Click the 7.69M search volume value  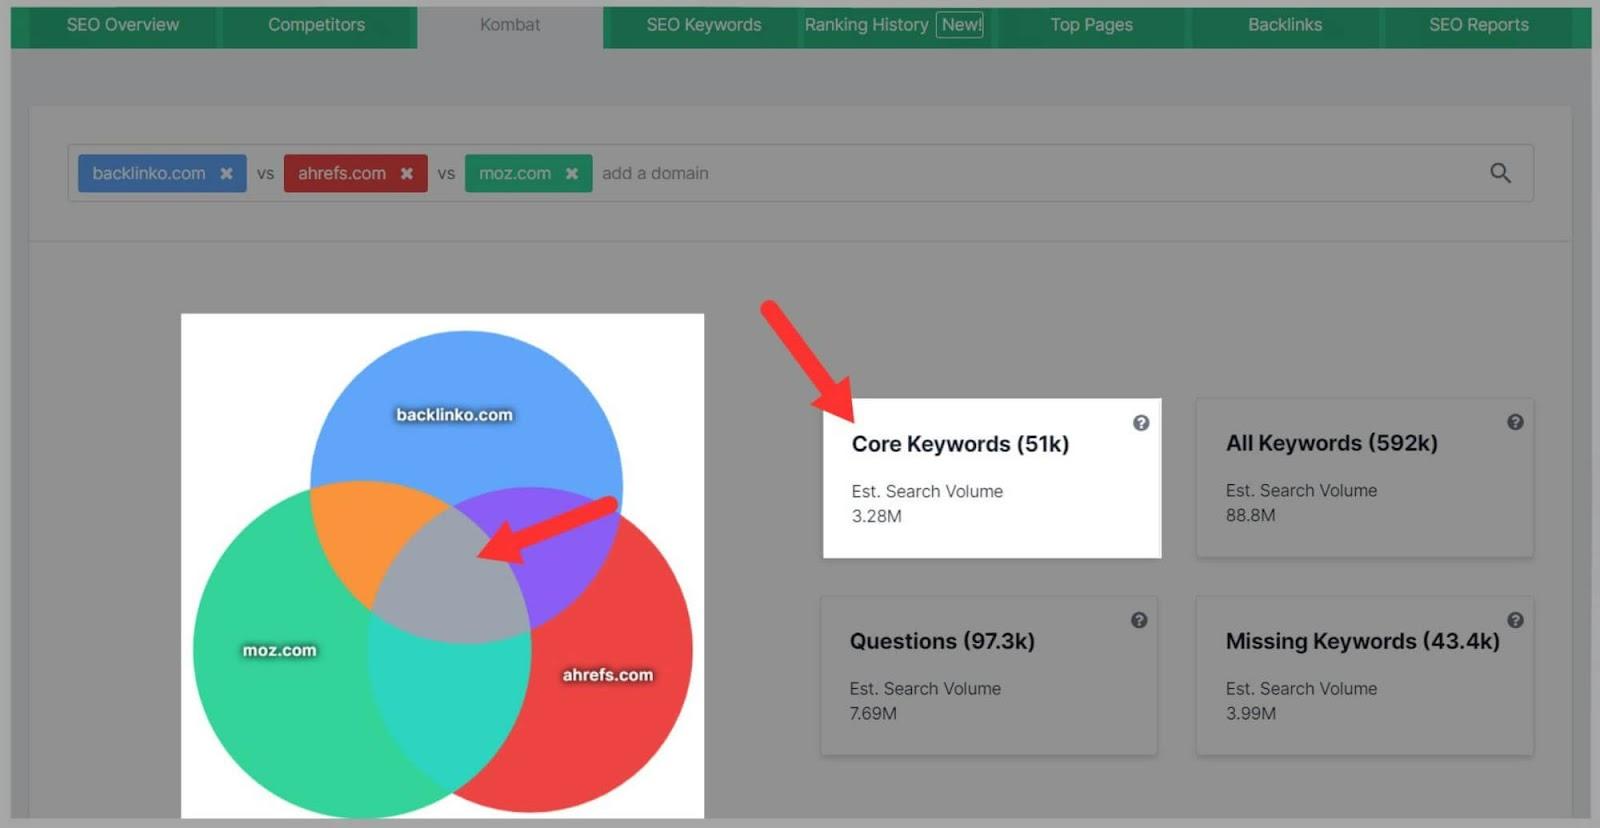pos(873,713)
